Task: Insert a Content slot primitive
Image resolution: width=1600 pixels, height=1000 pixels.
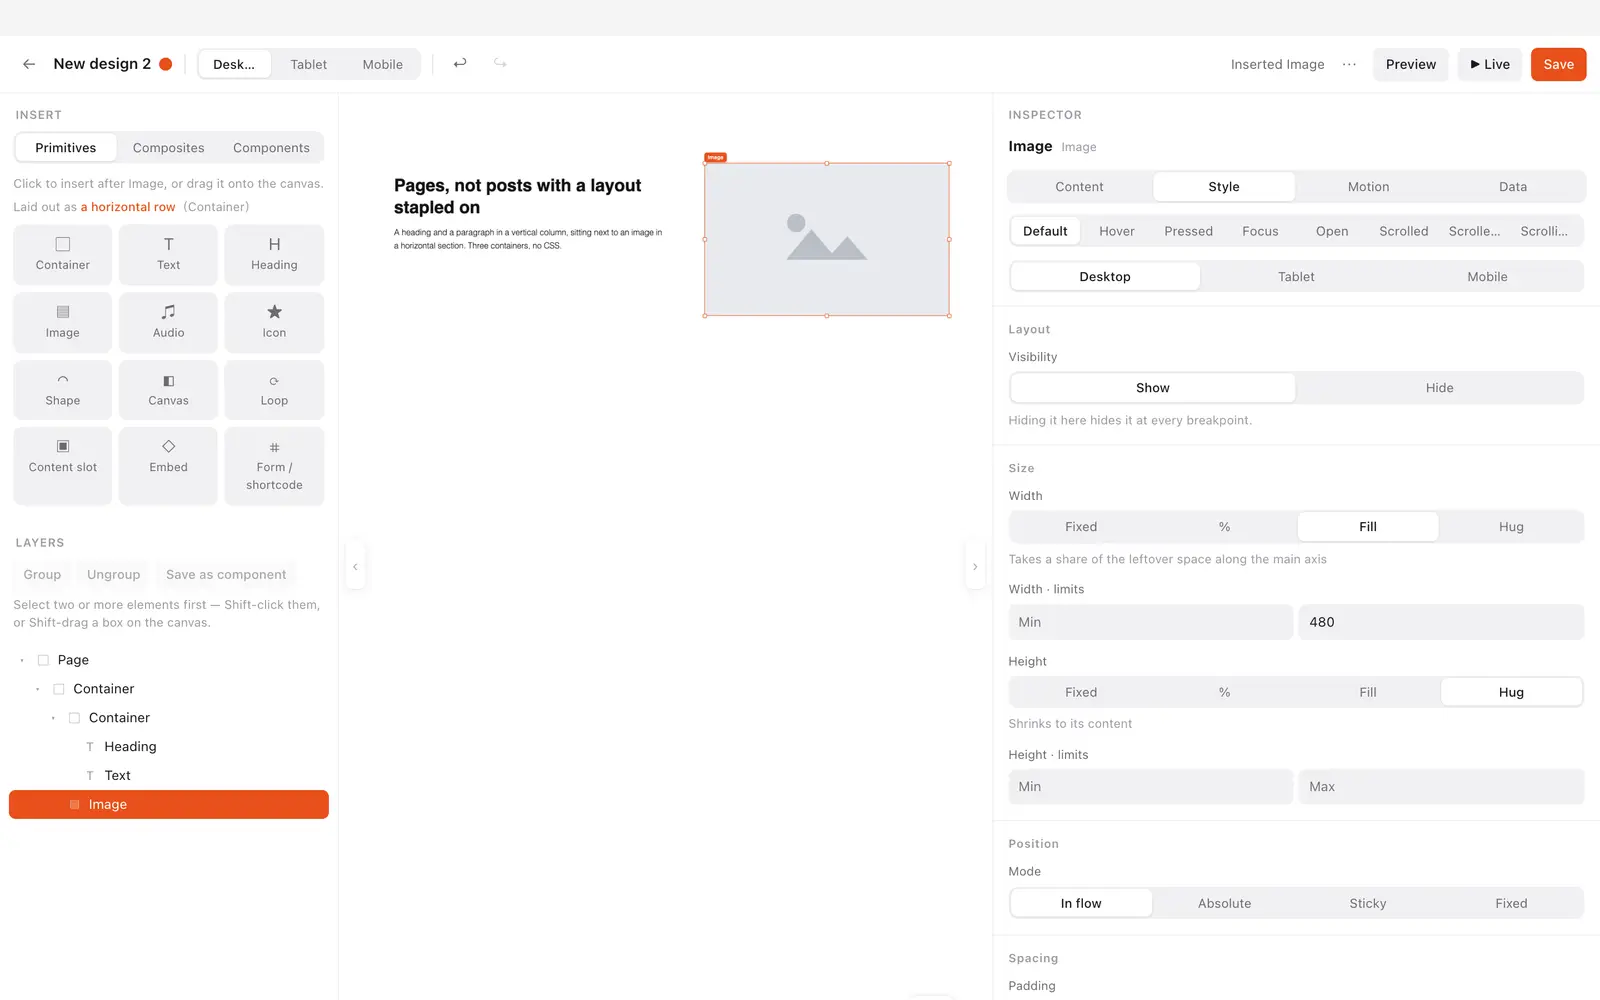Action: [62, 466]
